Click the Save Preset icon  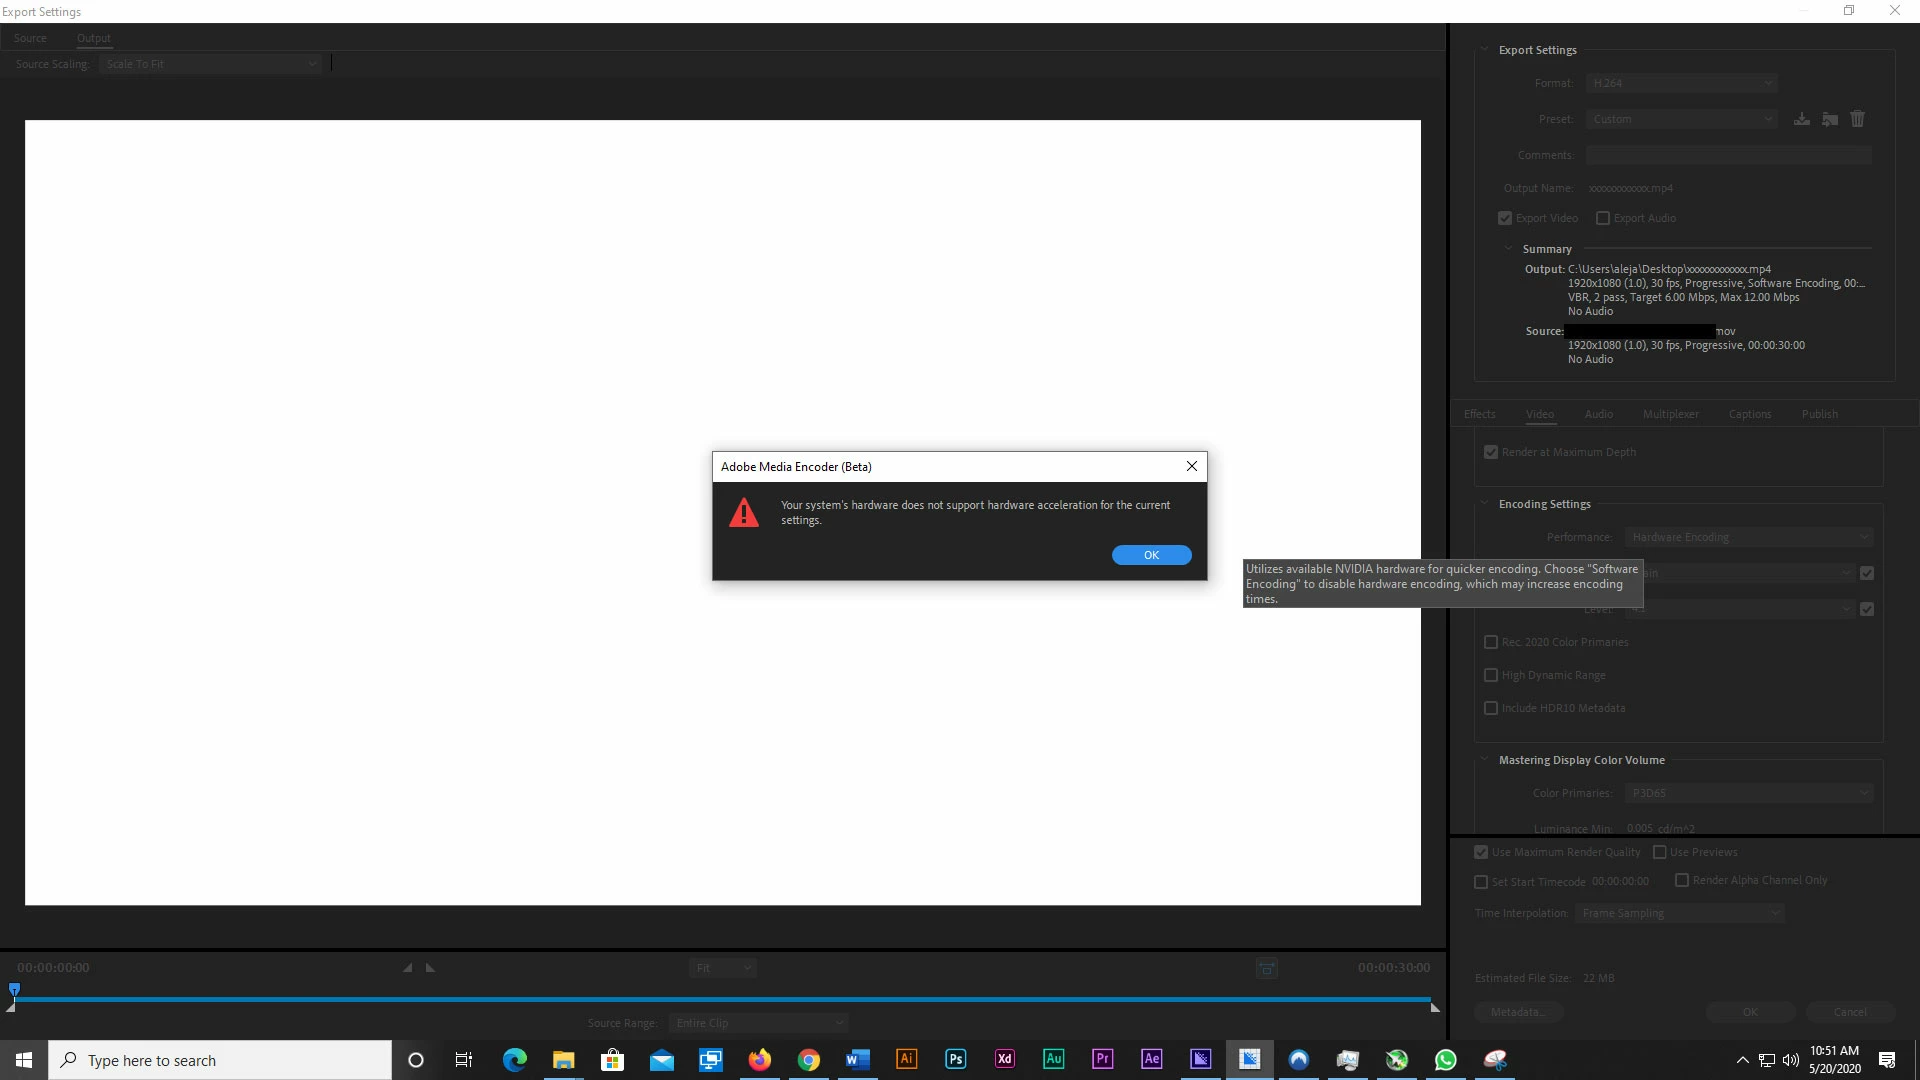tap(1801, 119)
